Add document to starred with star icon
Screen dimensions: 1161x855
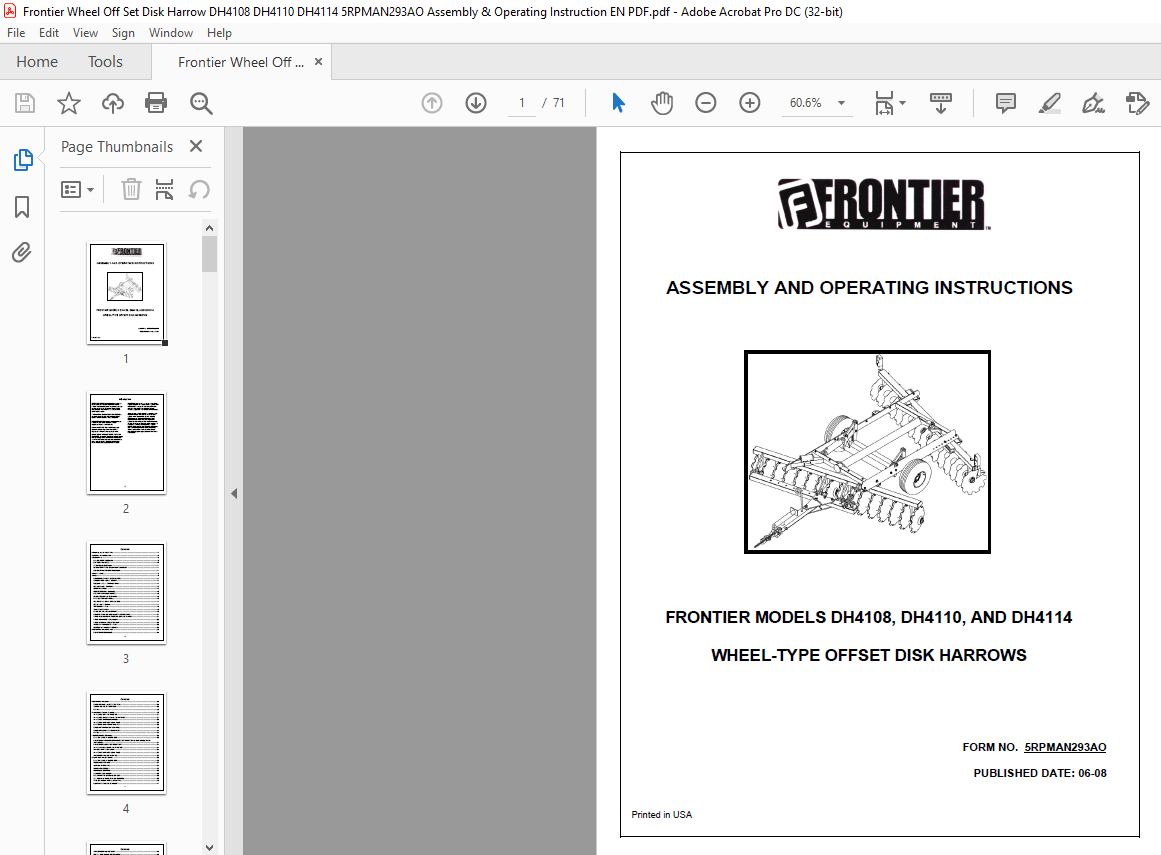point(69,103)
